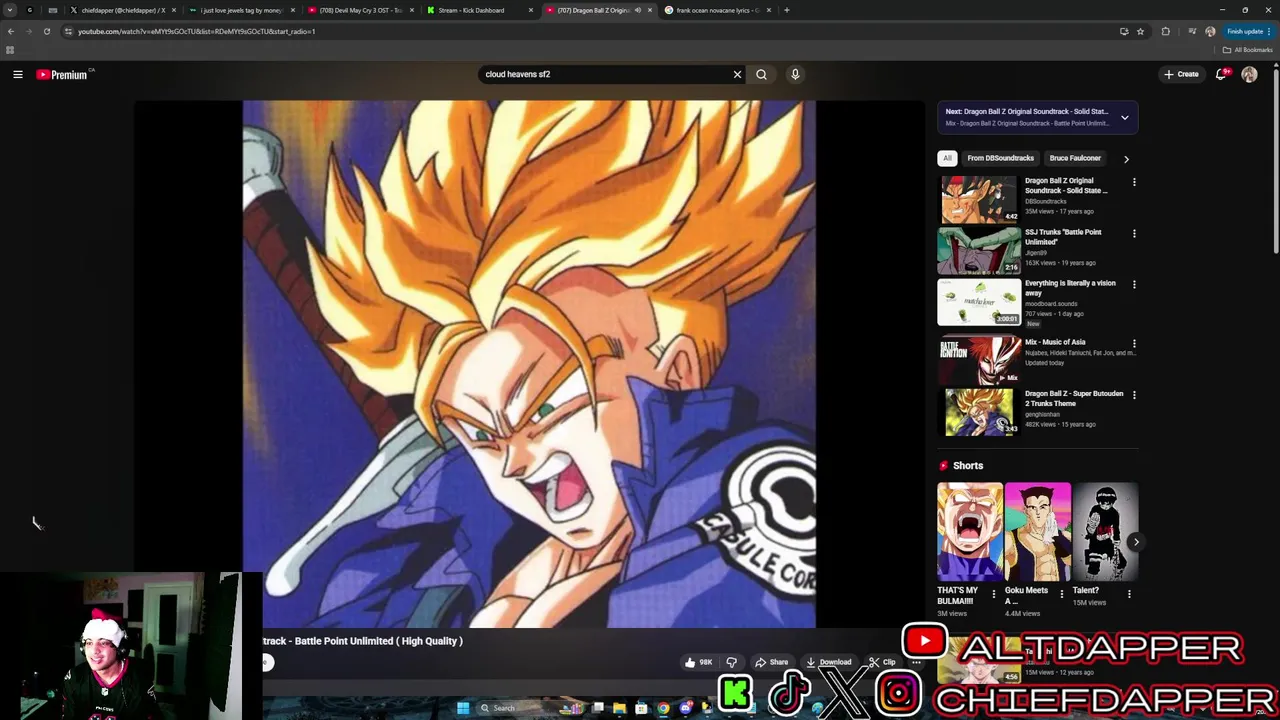Open Mix - Music of Asia thumbnail

[x=979, y=361]
